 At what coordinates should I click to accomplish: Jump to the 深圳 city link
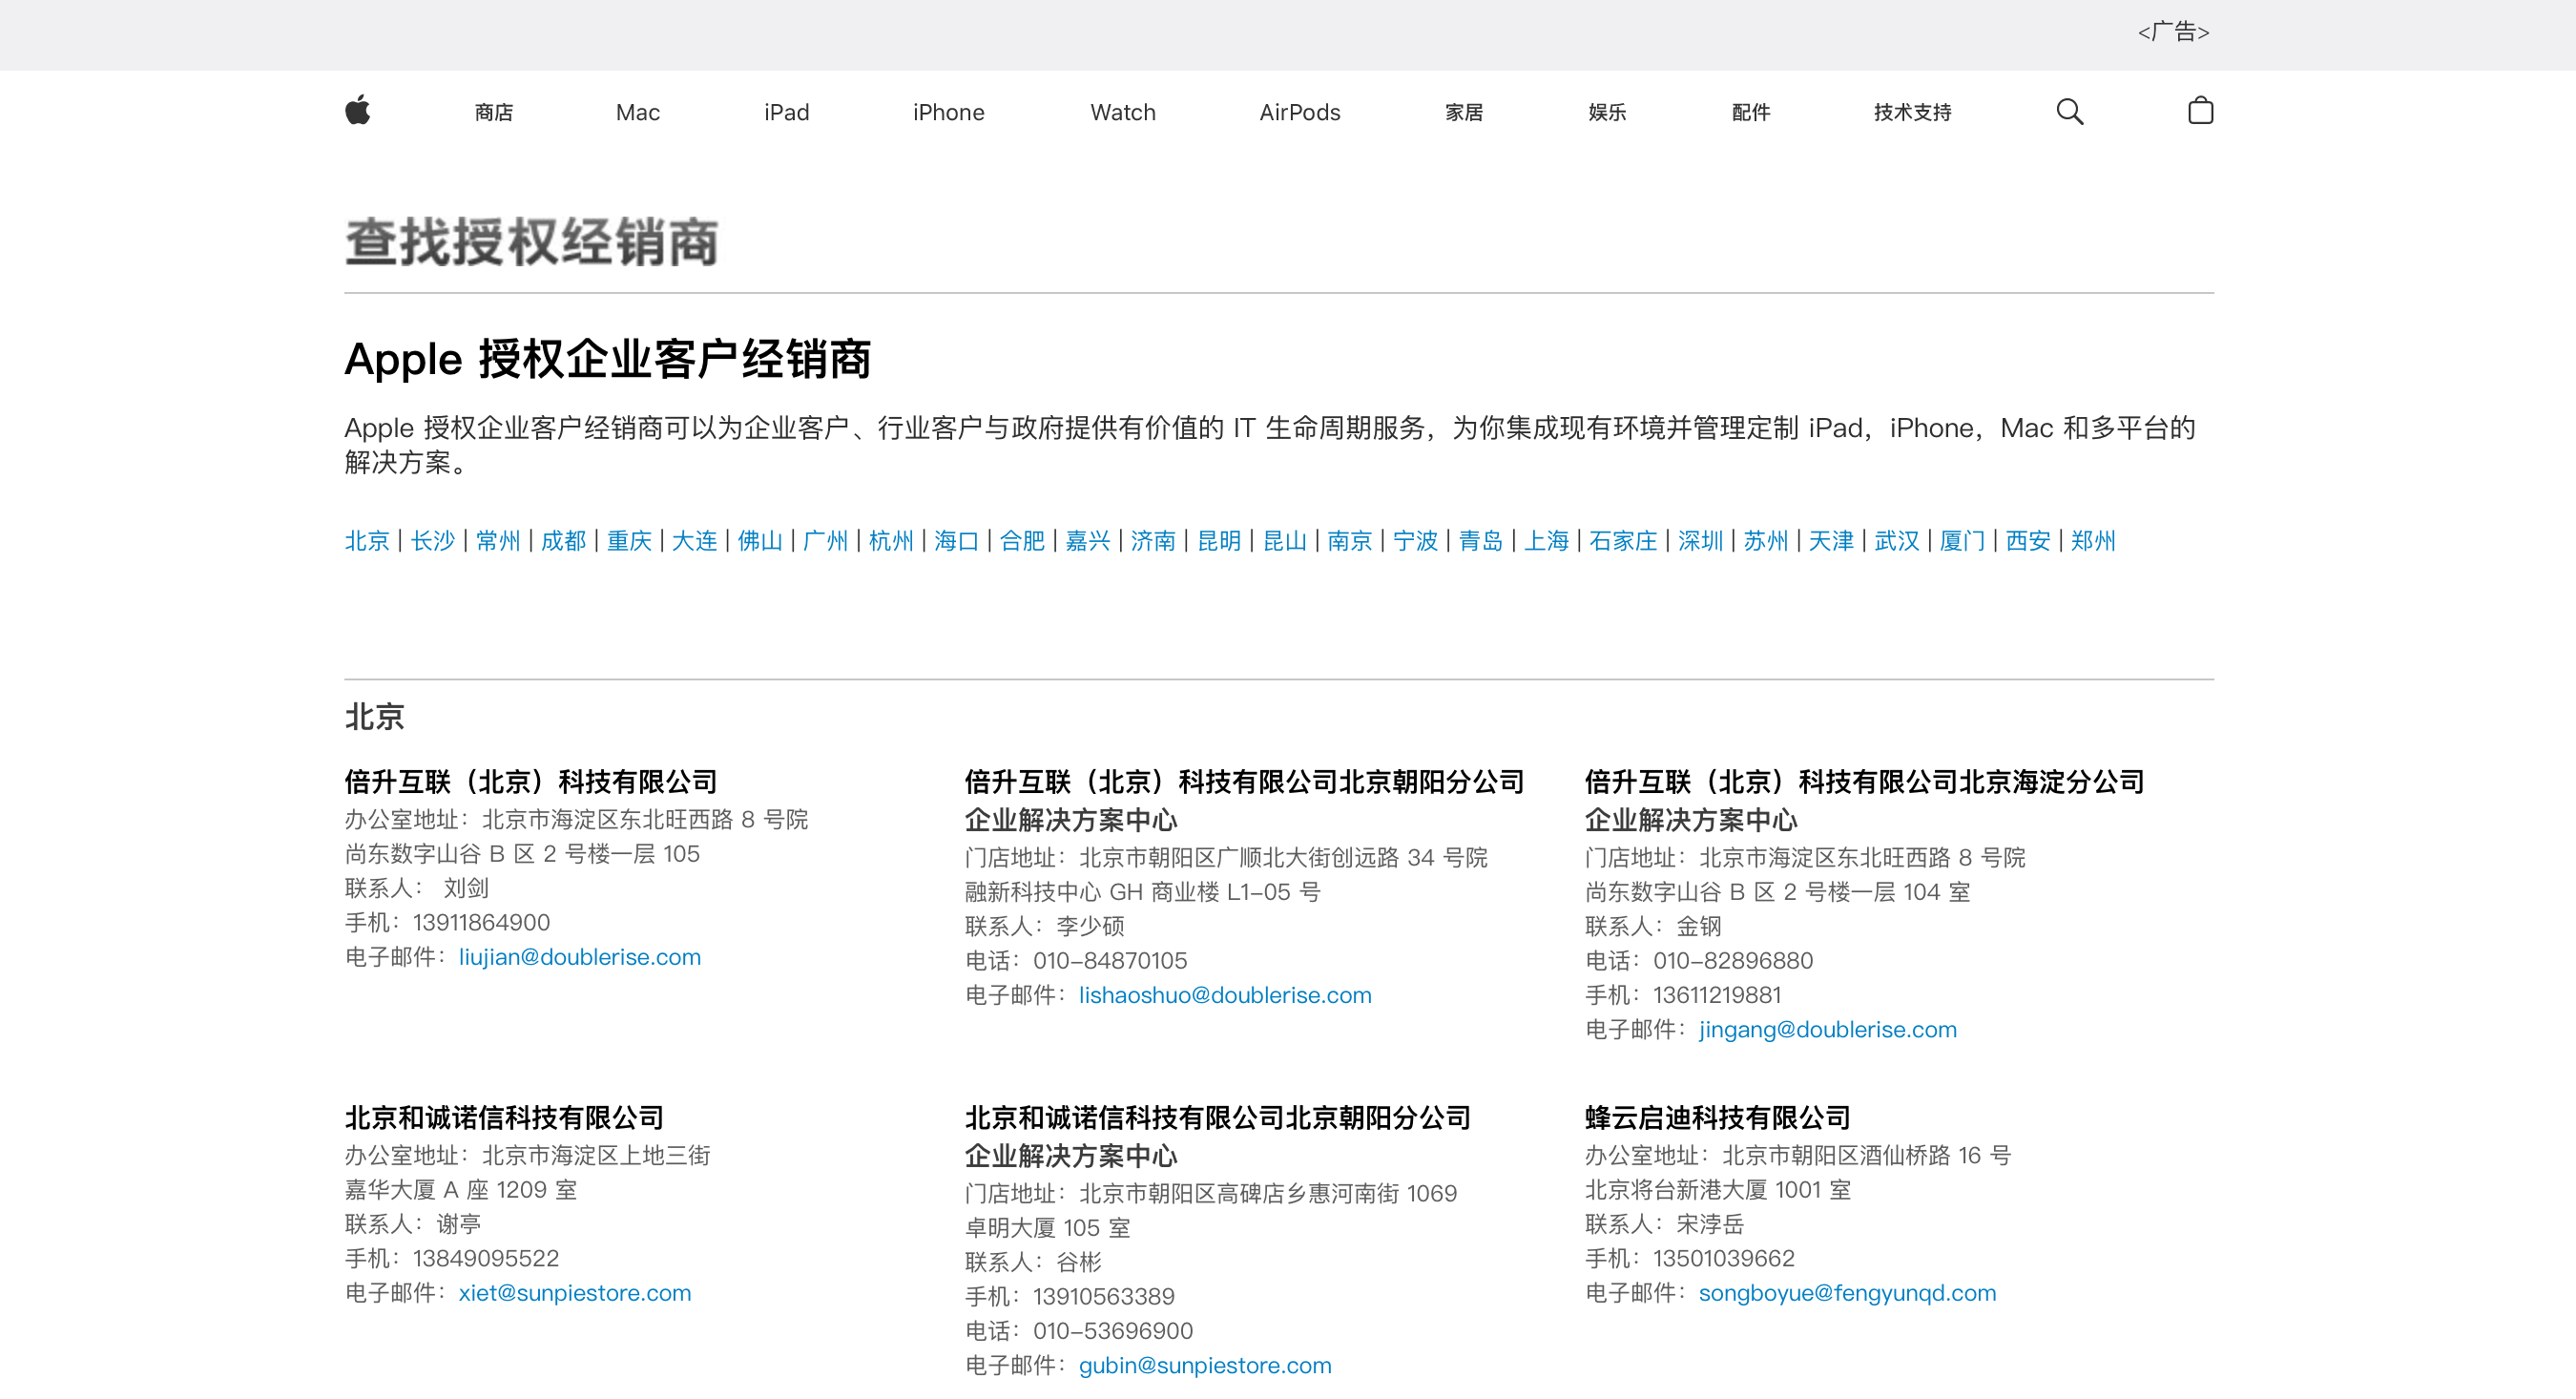1700,541
